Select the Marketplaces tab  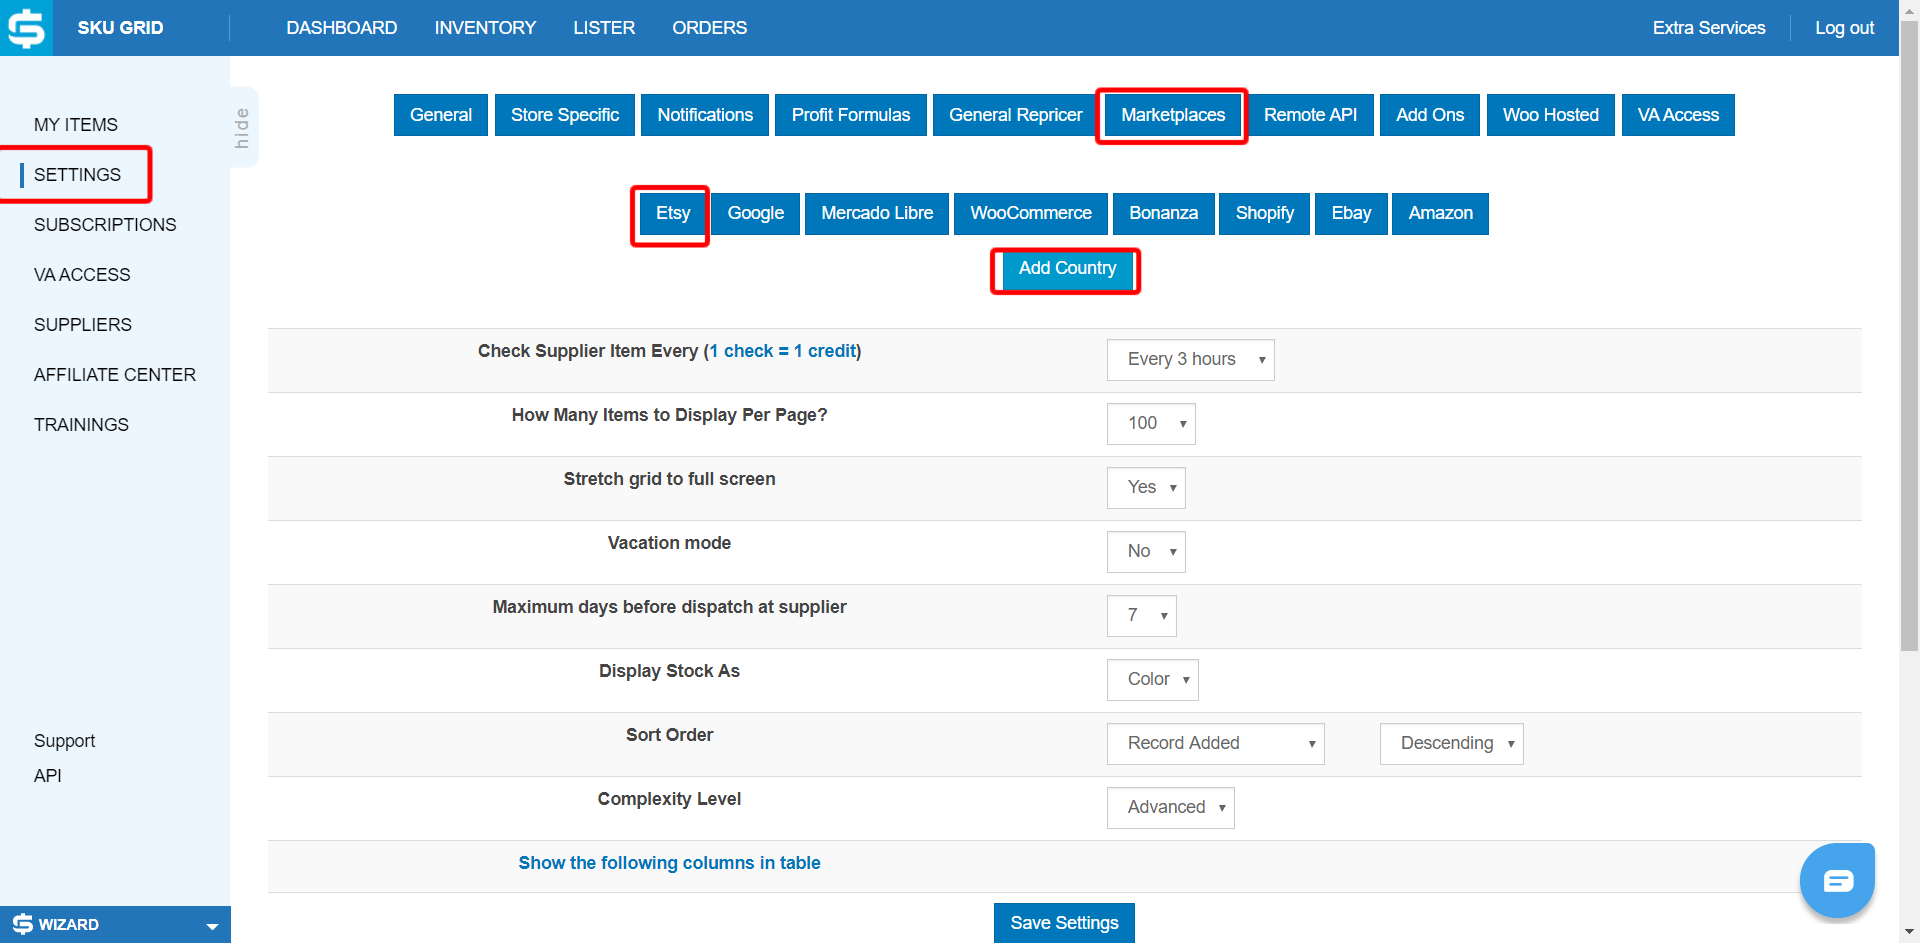tap(1173, 115)
